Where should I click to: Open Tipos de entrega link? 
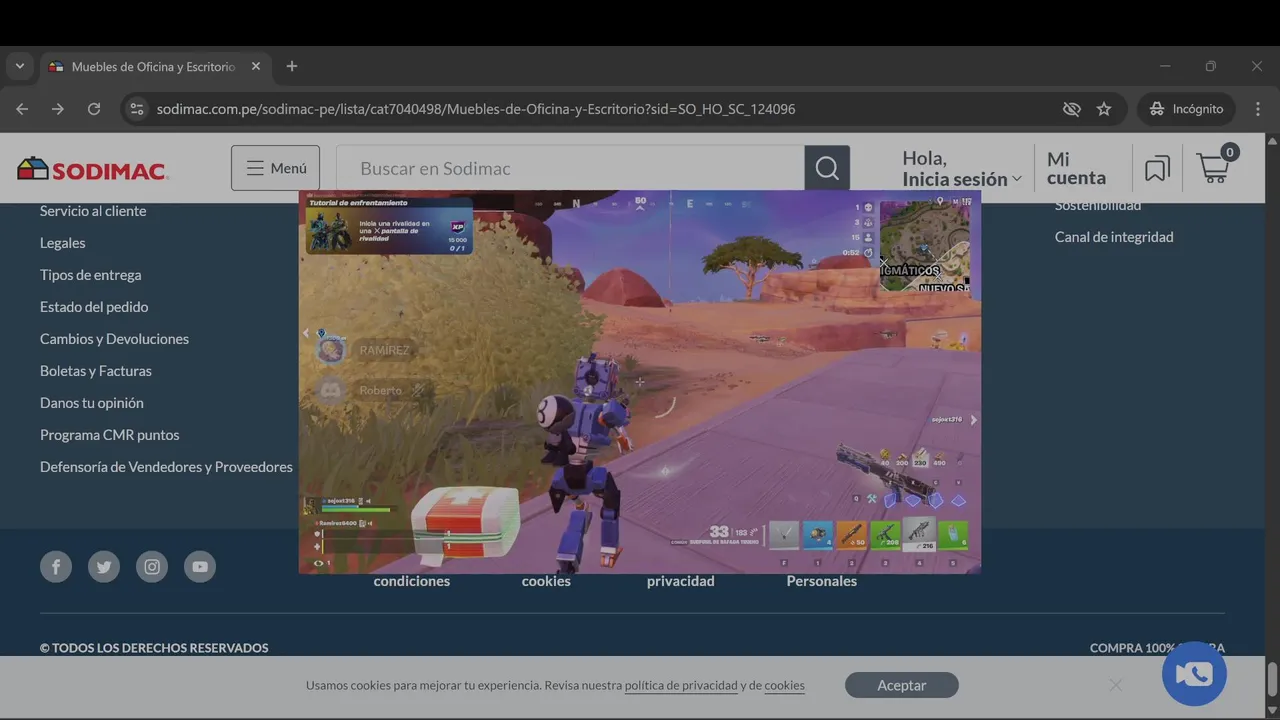pos(91,275)
